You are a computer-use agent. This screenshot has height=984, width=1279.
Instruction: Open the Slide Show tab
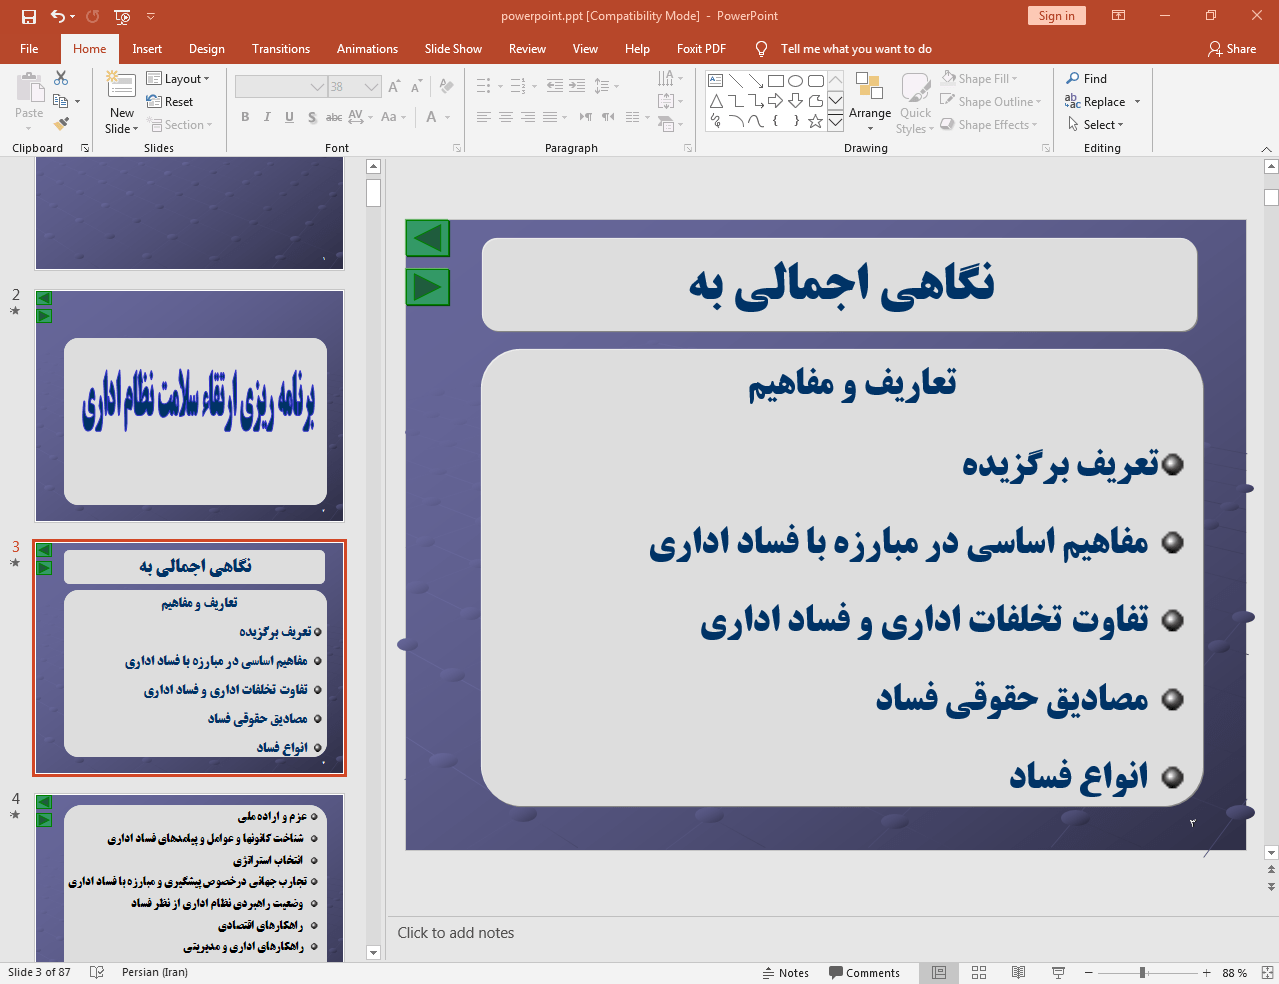pyautogui.click(x=453, y=49)
